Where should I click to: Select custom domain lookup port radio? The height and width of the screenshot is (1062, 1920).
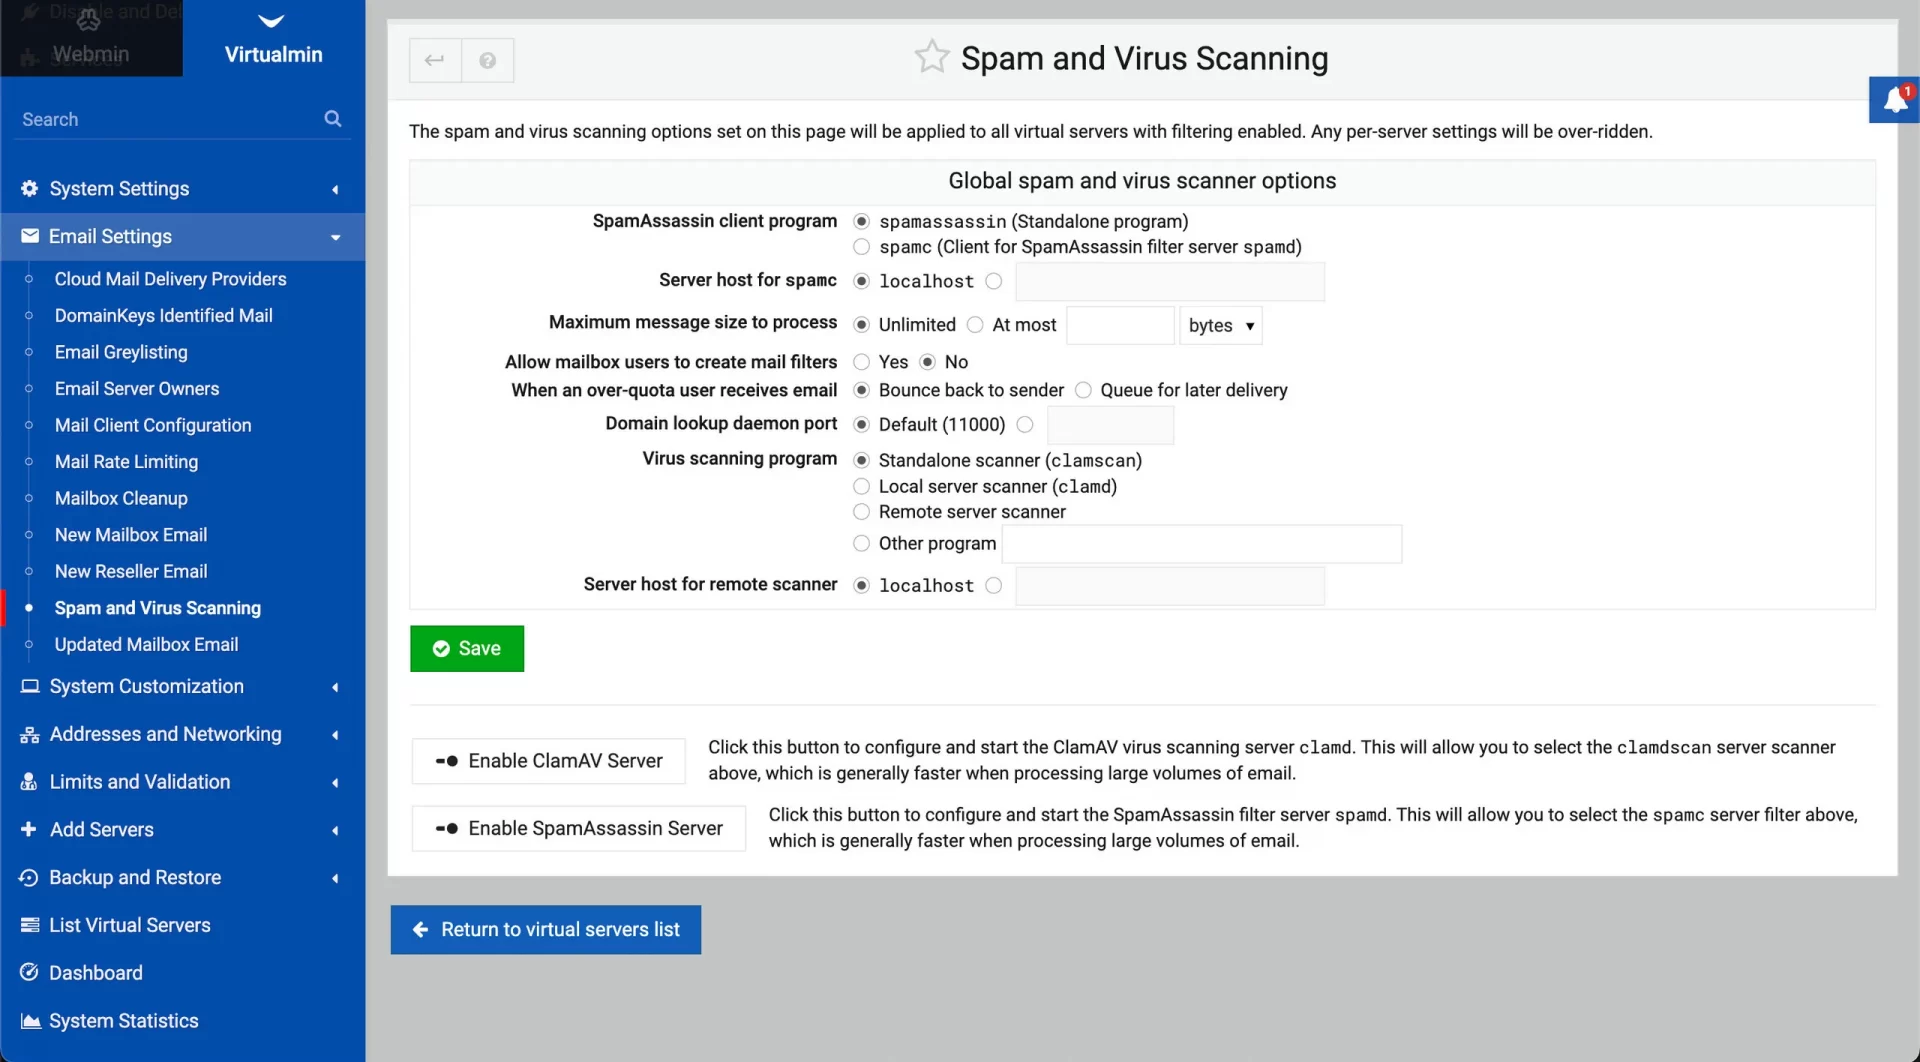(1025, 425)
